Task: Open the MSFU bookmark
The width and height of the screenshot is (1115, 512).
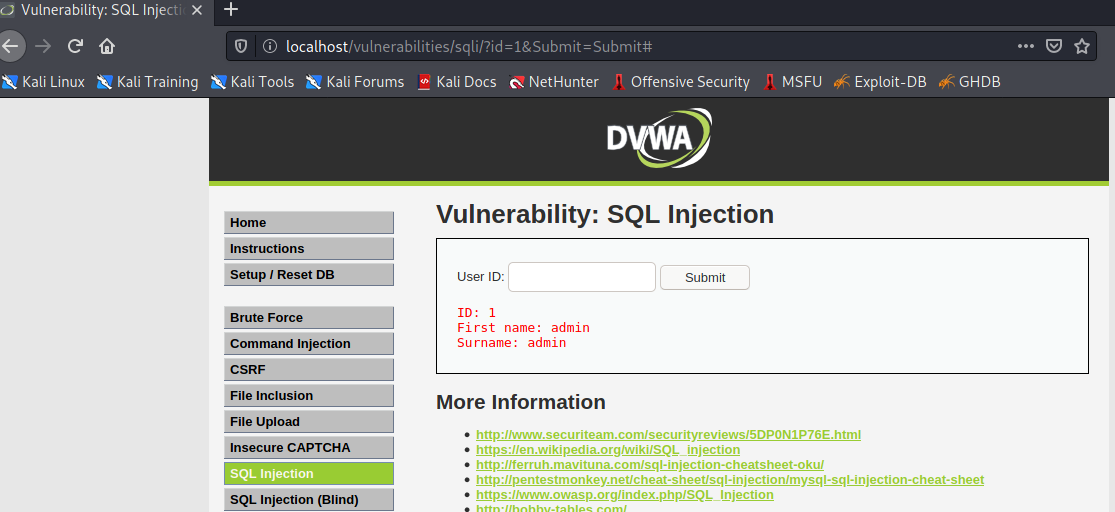Action: (x=792, y=82)
